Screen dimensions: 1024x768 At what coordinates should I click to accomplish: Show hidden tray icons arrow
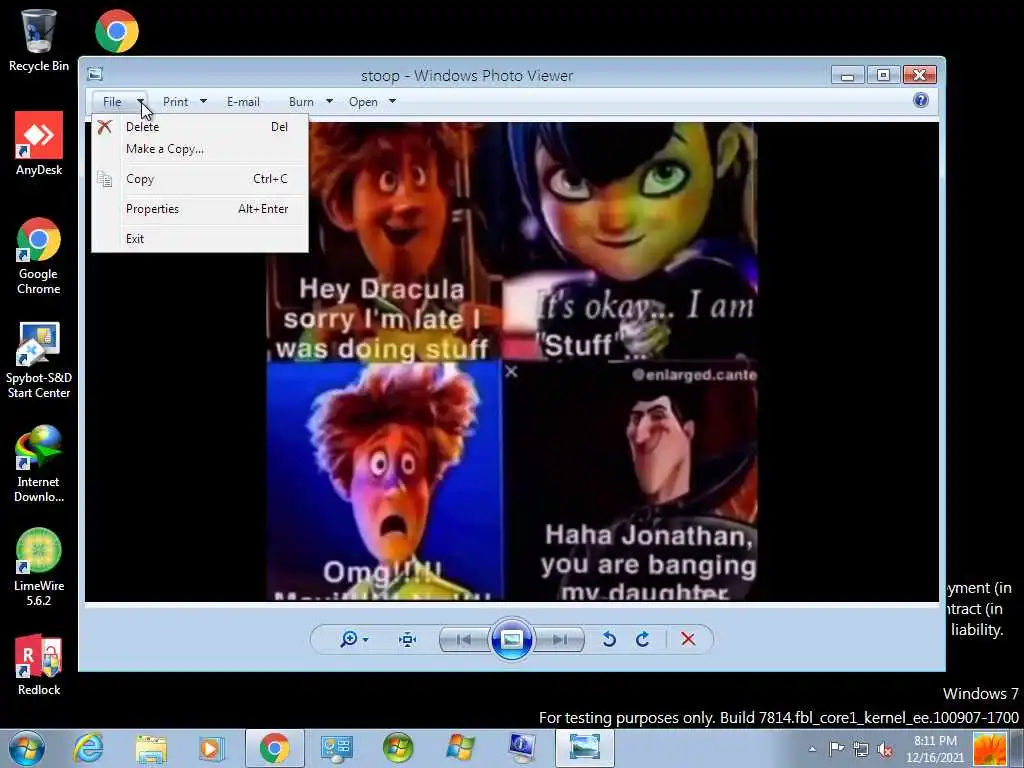click(812, 749)
